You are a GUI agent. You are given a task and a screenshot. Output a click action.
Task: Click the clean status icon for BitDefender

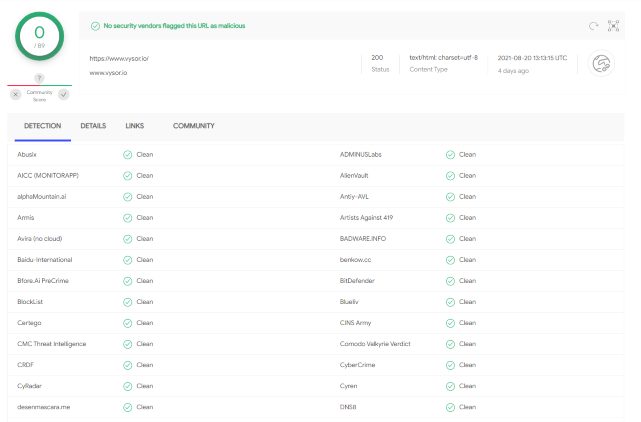(x=450, y=281)
